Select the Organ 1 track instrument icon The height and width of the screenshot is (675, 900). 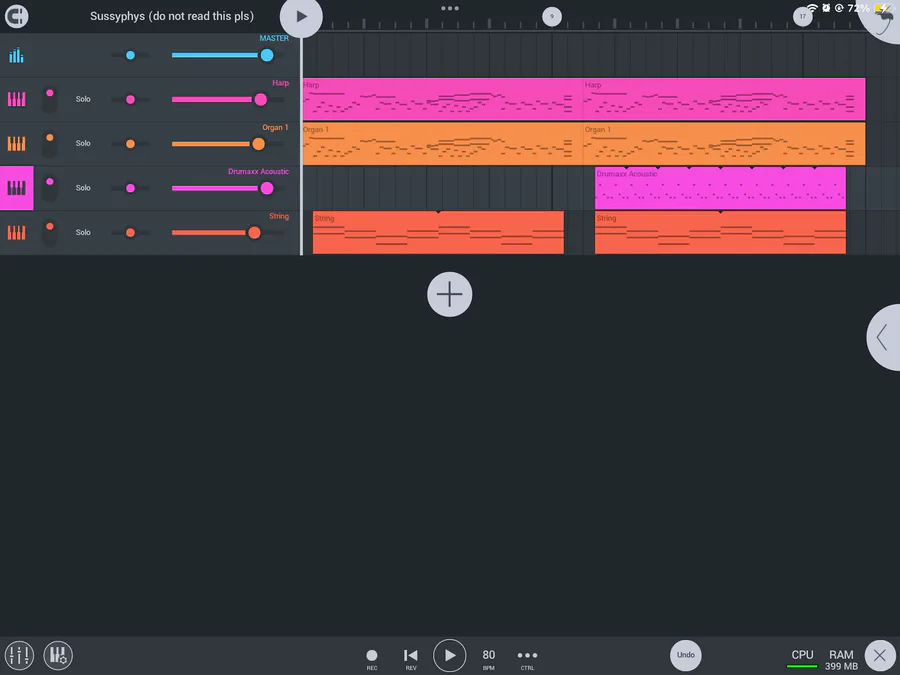pos(17,143)
